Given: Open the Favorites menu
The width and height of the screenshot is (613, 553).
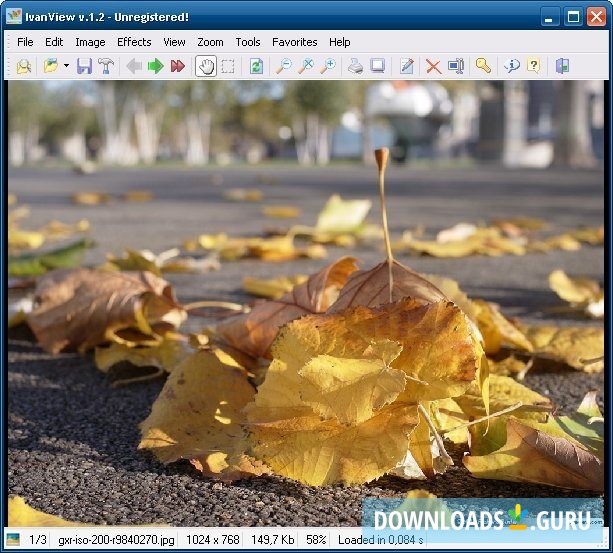Looking at the screenshot, I should (x=295, y=42).
